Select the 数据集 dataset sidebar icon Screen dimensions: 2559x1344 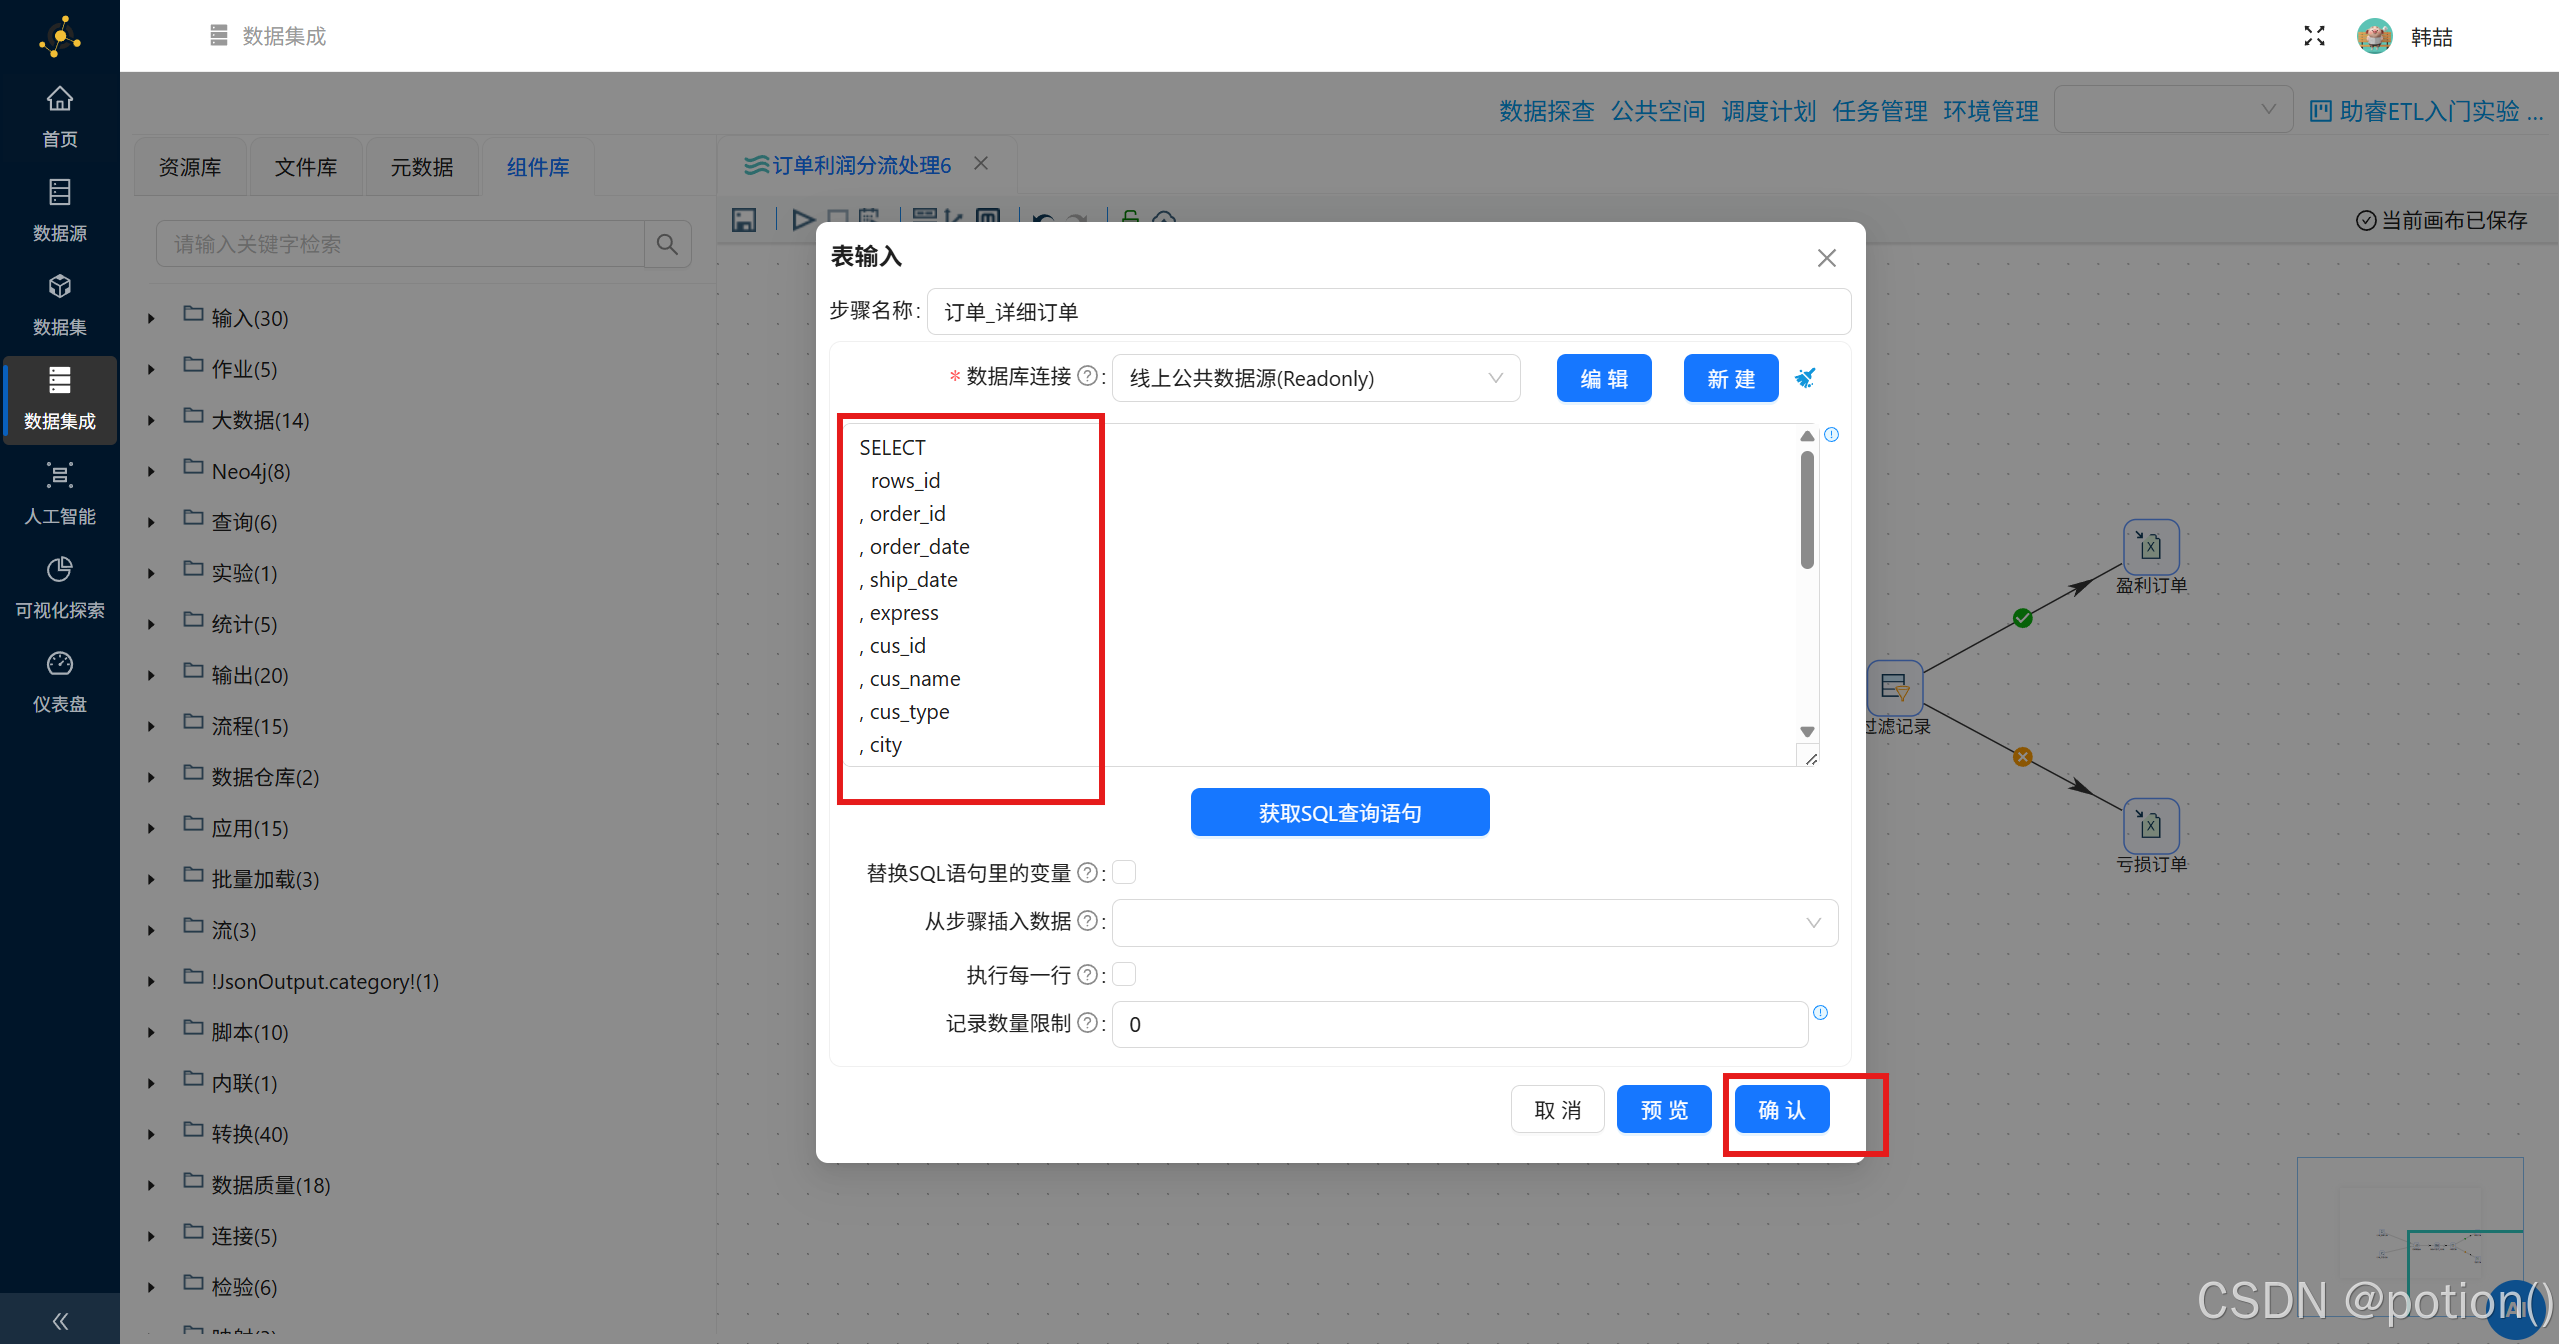(x=59, y=301)
